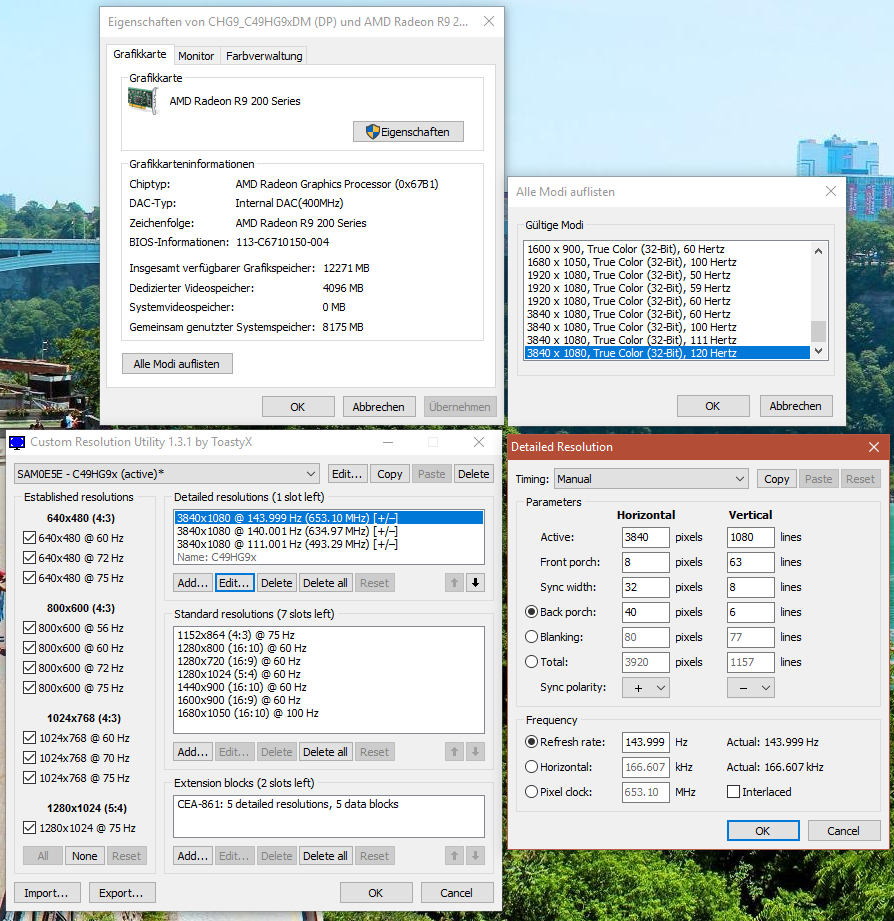Move detailed resolution down with arrow icon
Image resolution: width=894 pixels, height=921 pixels.
475,582
